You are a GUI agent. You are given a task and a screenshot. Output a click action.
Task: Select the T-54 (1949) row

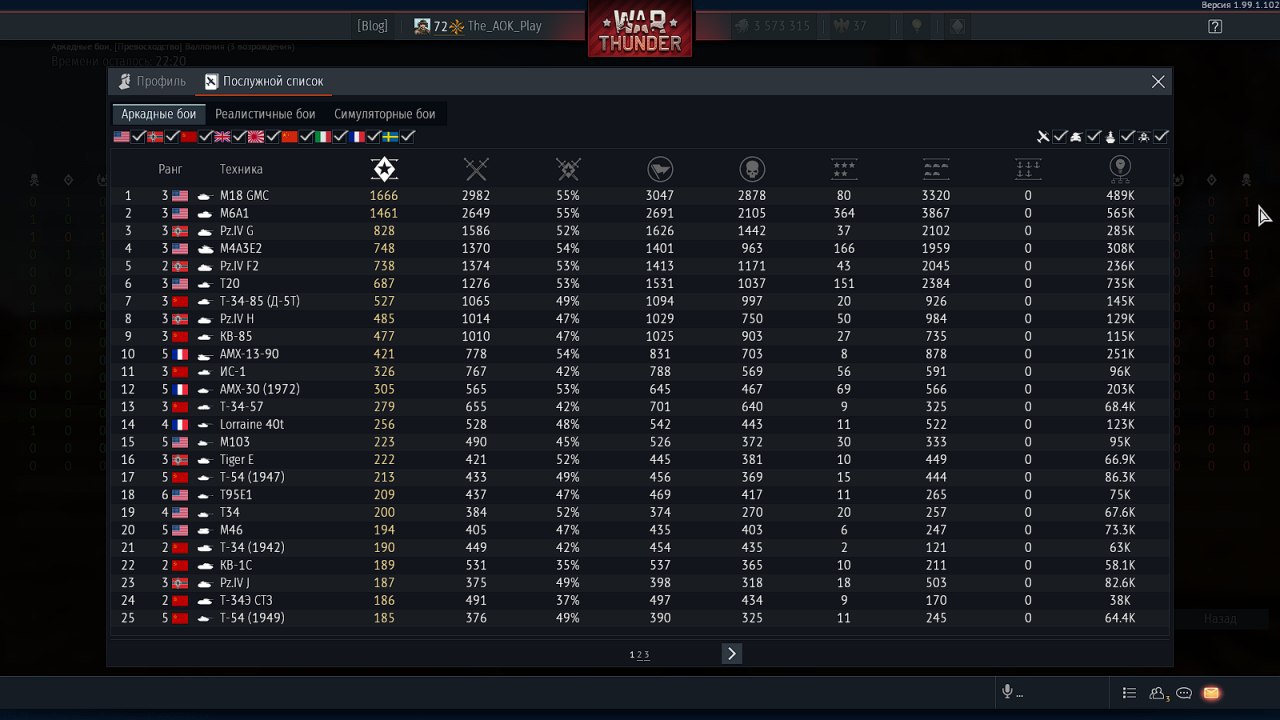point(640,618)
